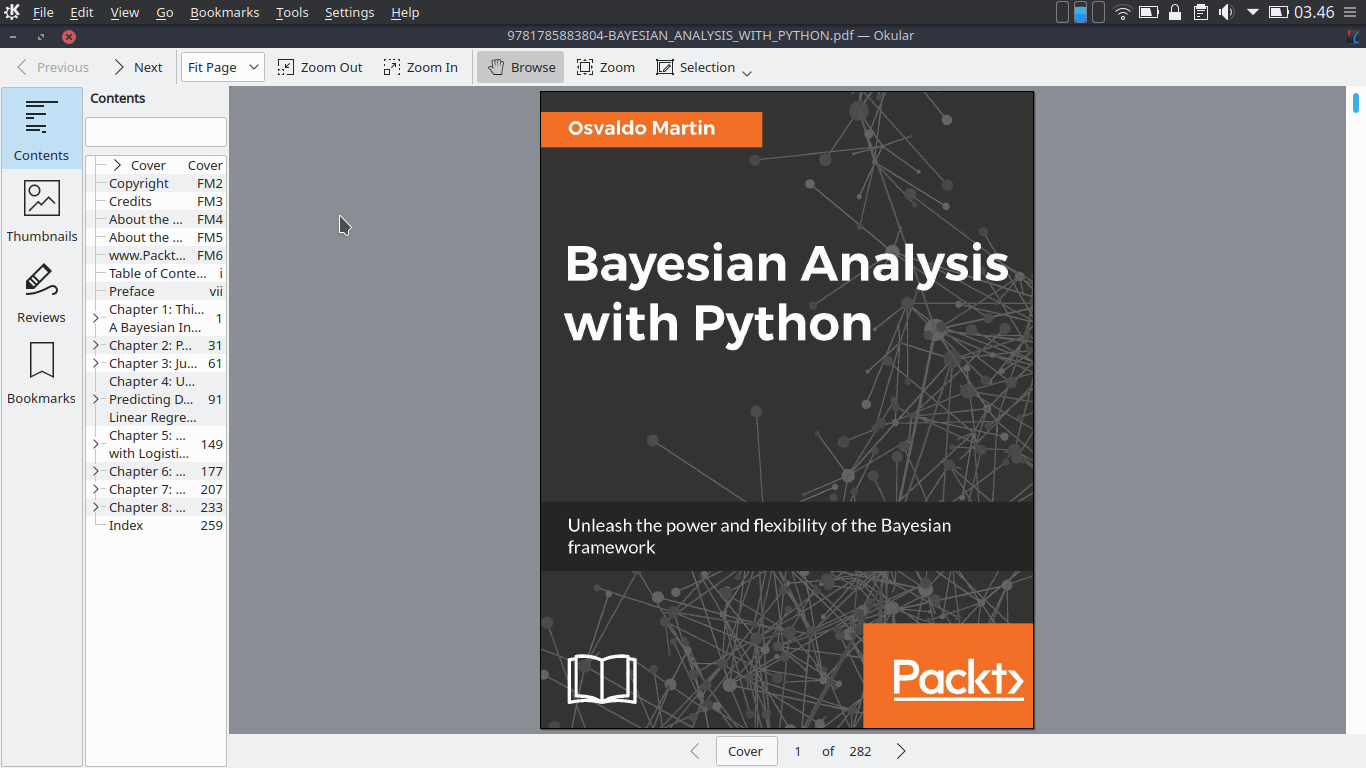
Task: Click the battery icon beside the clock
Action: pos(1278,12)
